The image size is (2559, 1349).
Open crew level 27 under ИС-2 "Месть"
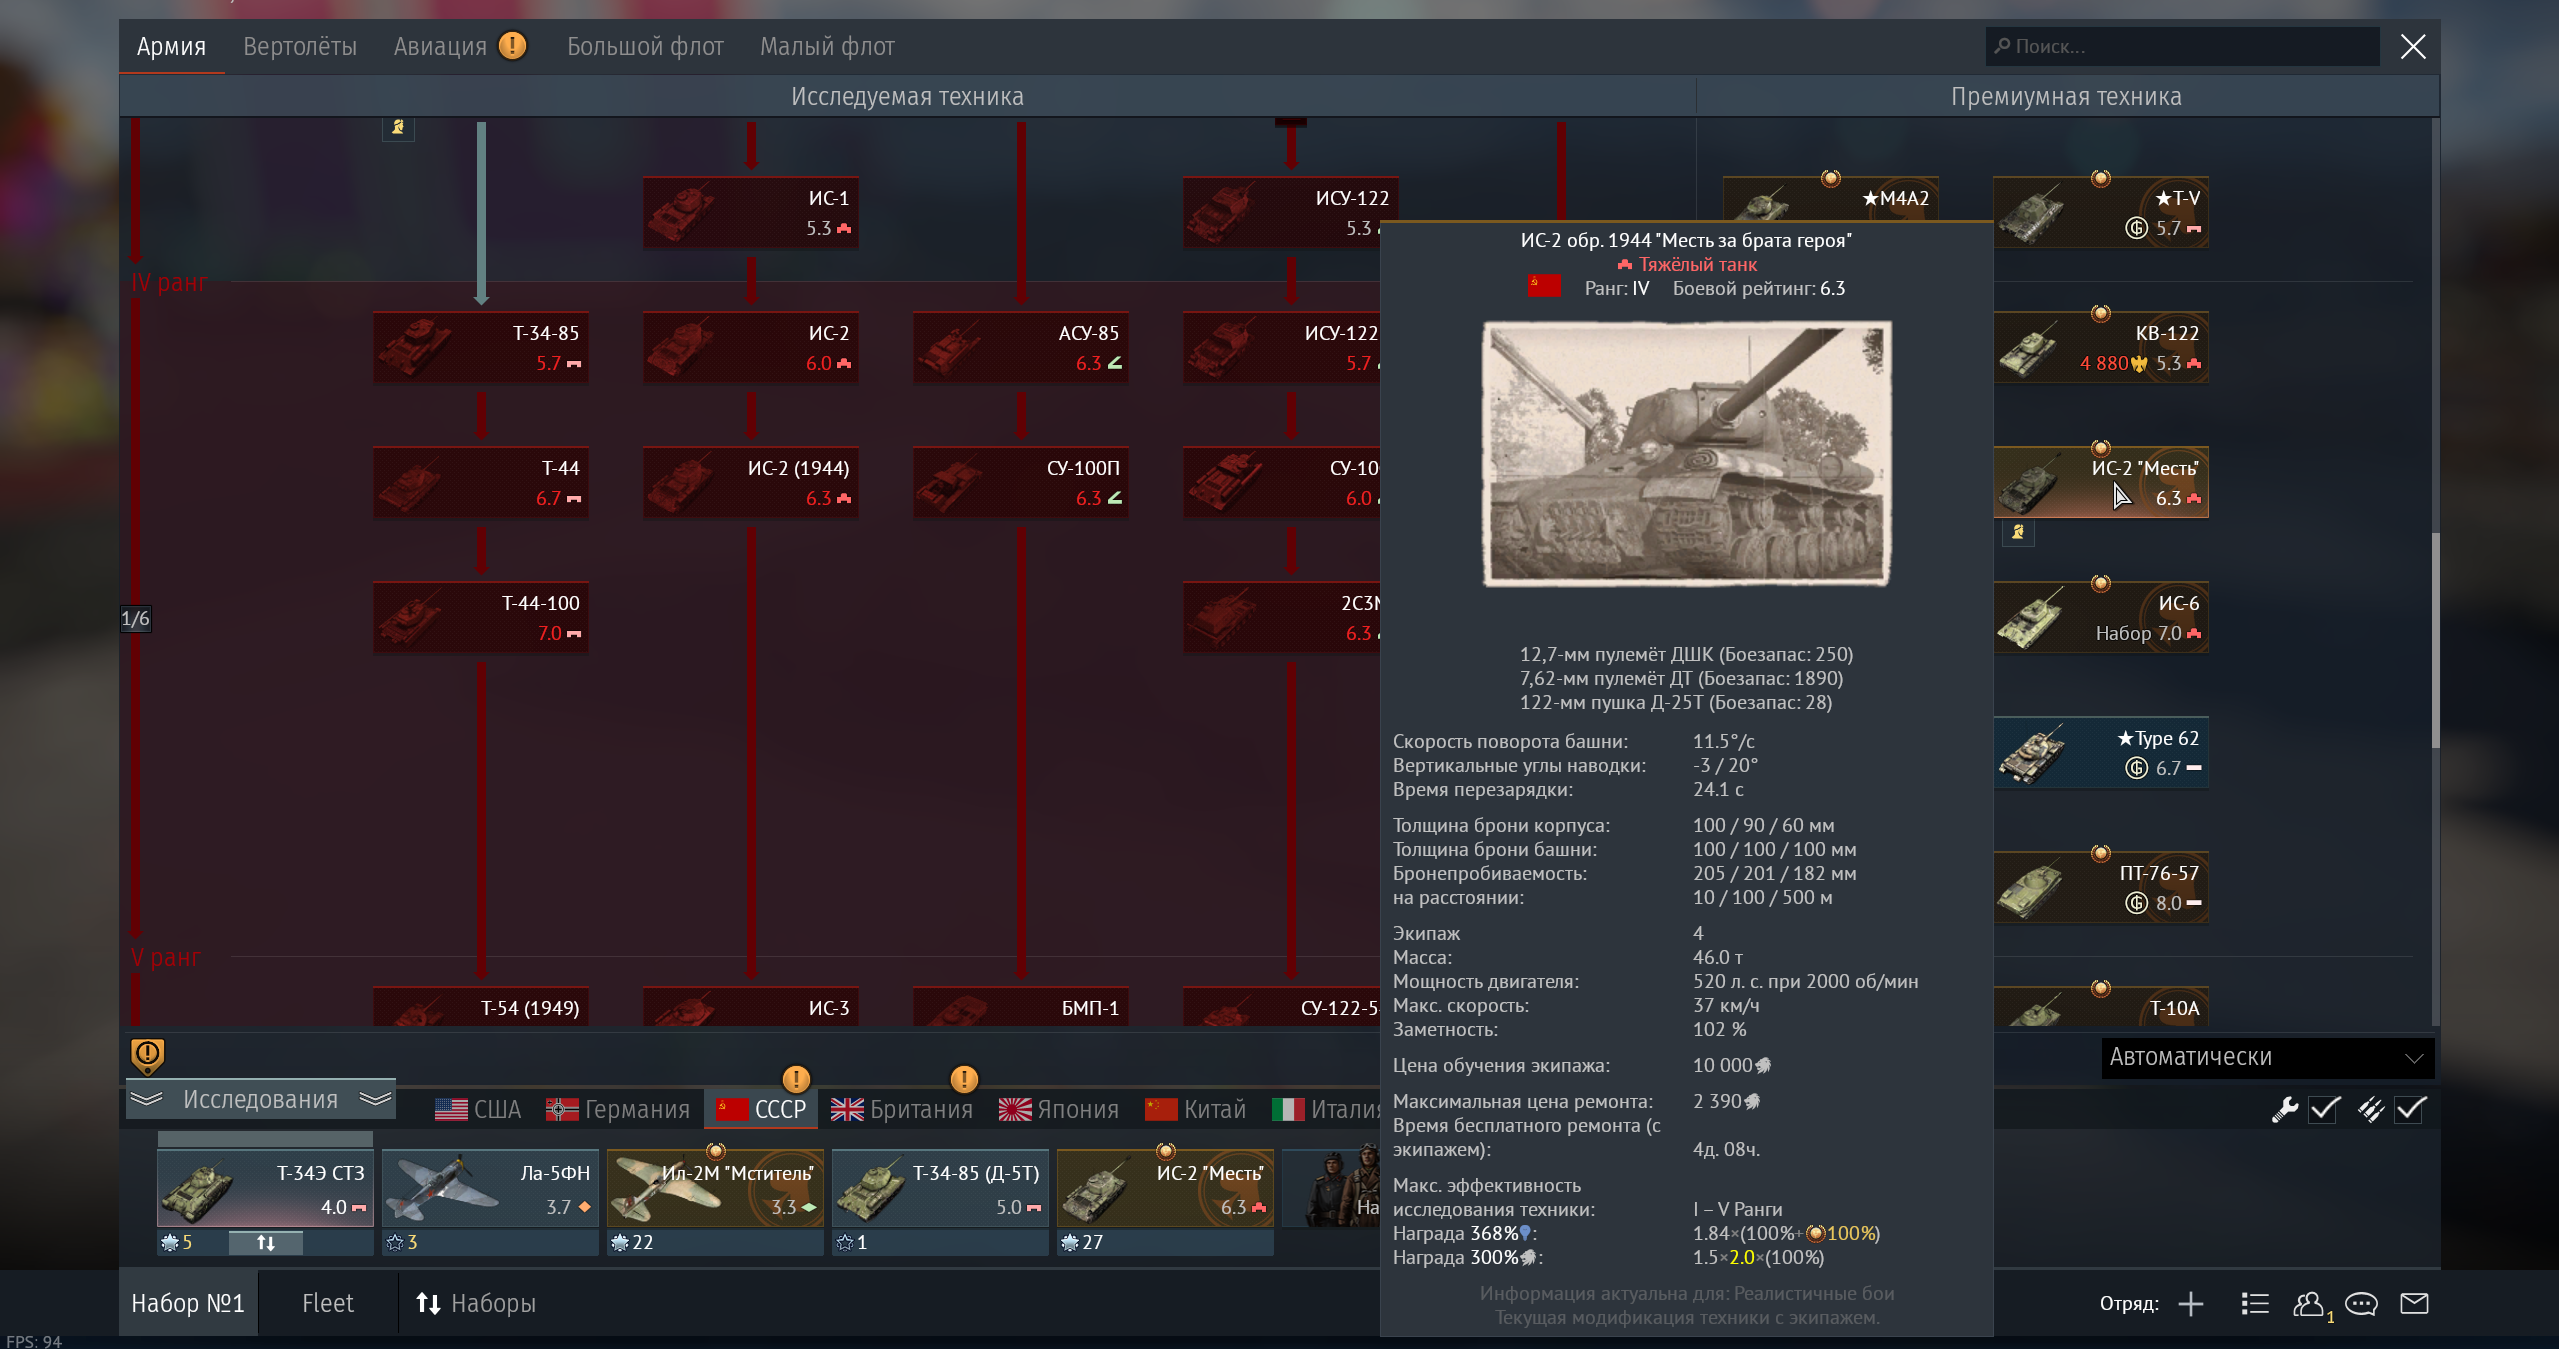(1081, 1242)
